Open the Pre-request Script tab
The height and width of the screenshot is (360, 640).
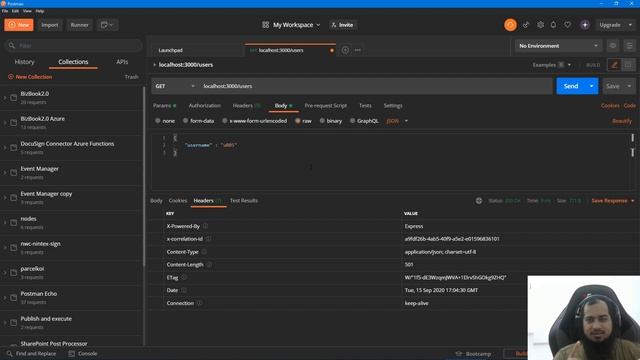coord(326,105)
